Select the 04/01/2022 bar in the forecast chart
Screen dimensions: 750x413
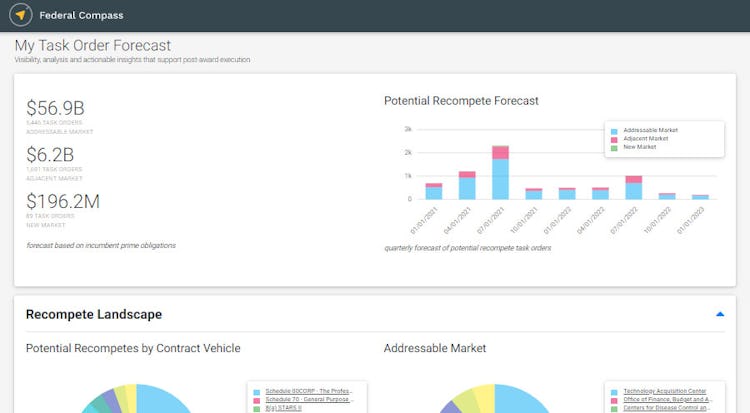(x=600, y=193)
